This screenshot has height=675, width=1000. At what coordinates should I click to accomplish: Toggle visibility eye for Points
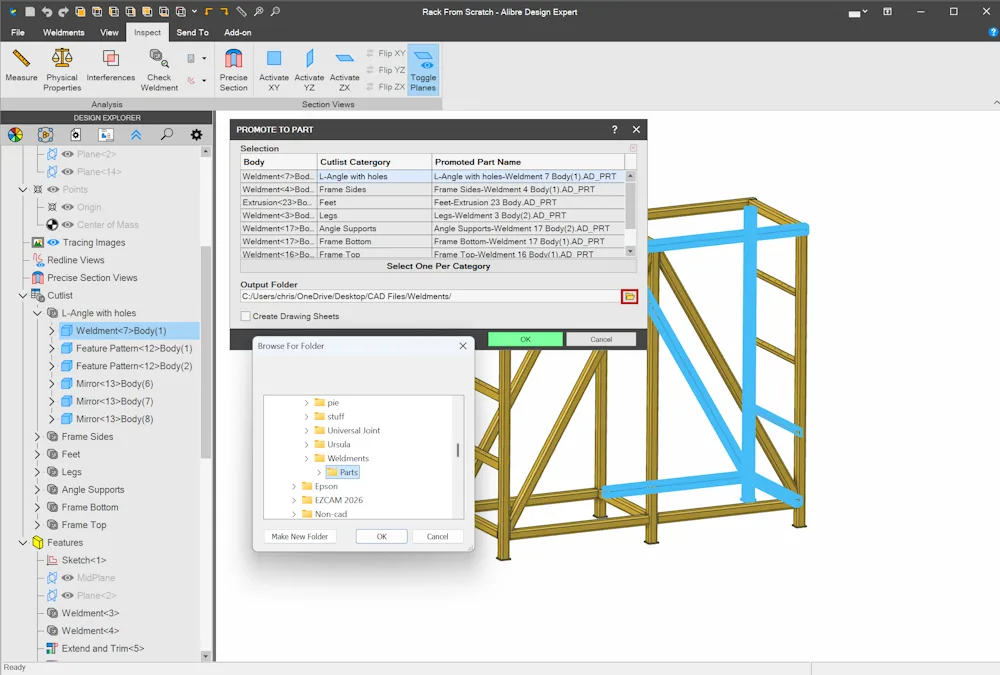(53, 189)
